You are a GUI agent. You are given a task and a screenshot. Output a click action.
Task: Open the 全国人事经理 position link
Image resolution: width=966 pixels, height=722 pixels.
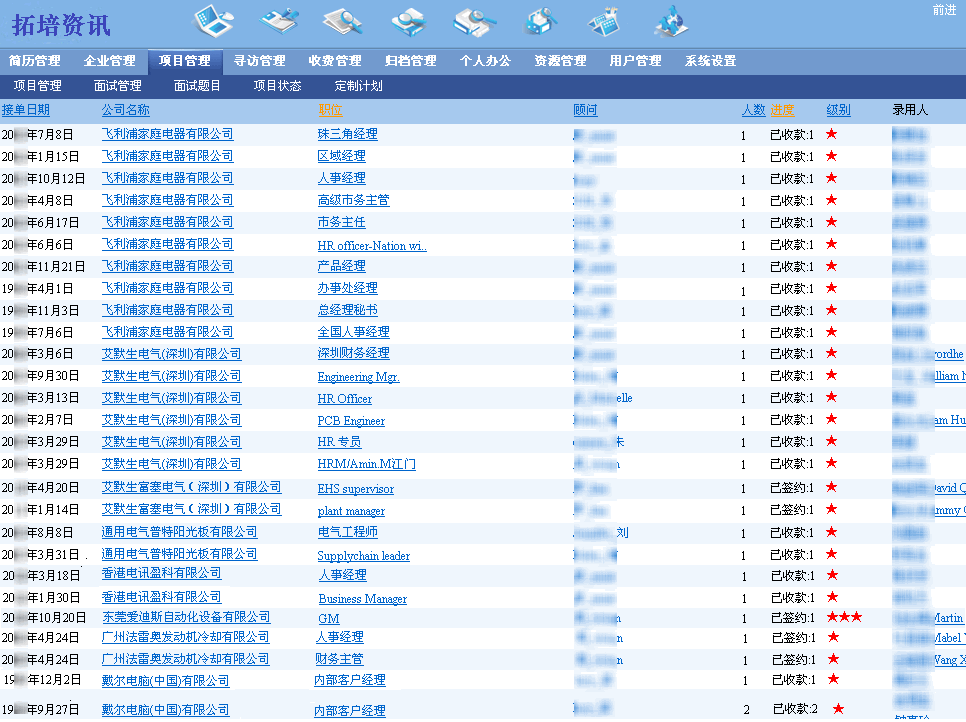click(x=354, y=331)
